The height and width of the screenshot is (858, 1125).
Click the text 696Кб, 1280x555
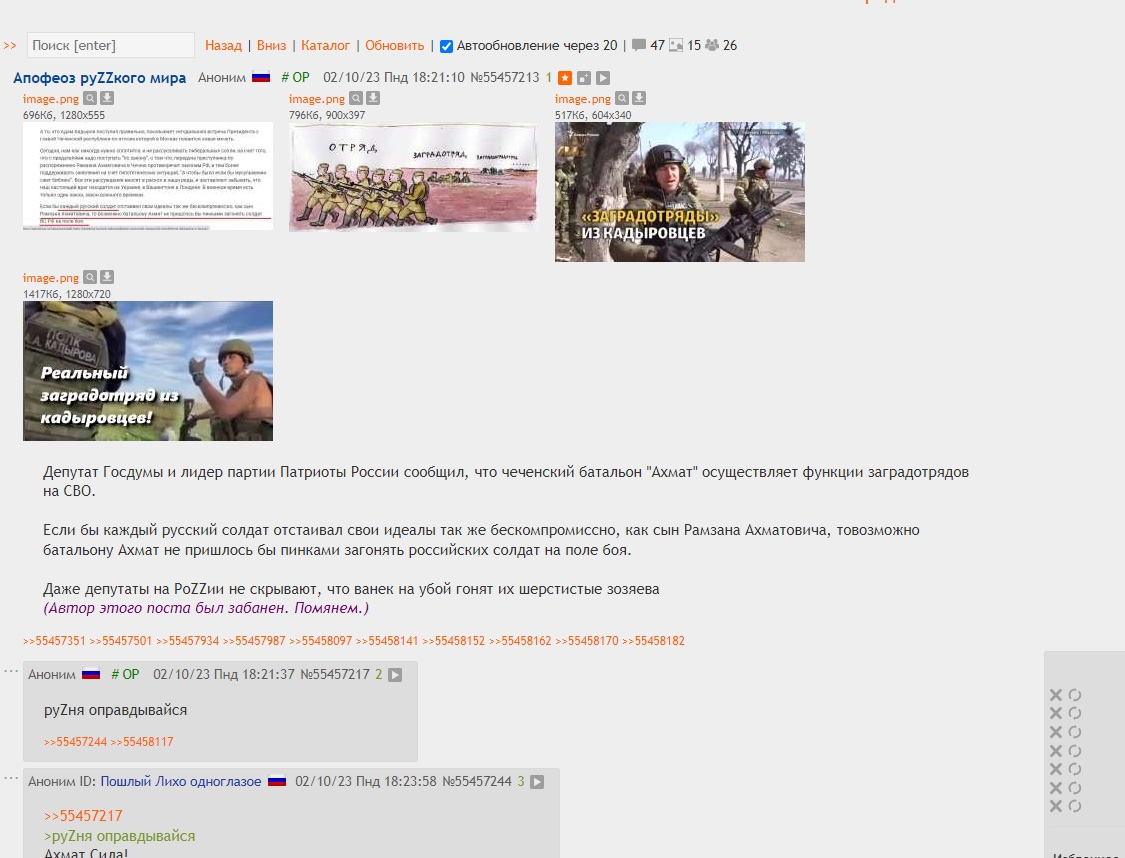pyautogui.click(x=64, y=115)
